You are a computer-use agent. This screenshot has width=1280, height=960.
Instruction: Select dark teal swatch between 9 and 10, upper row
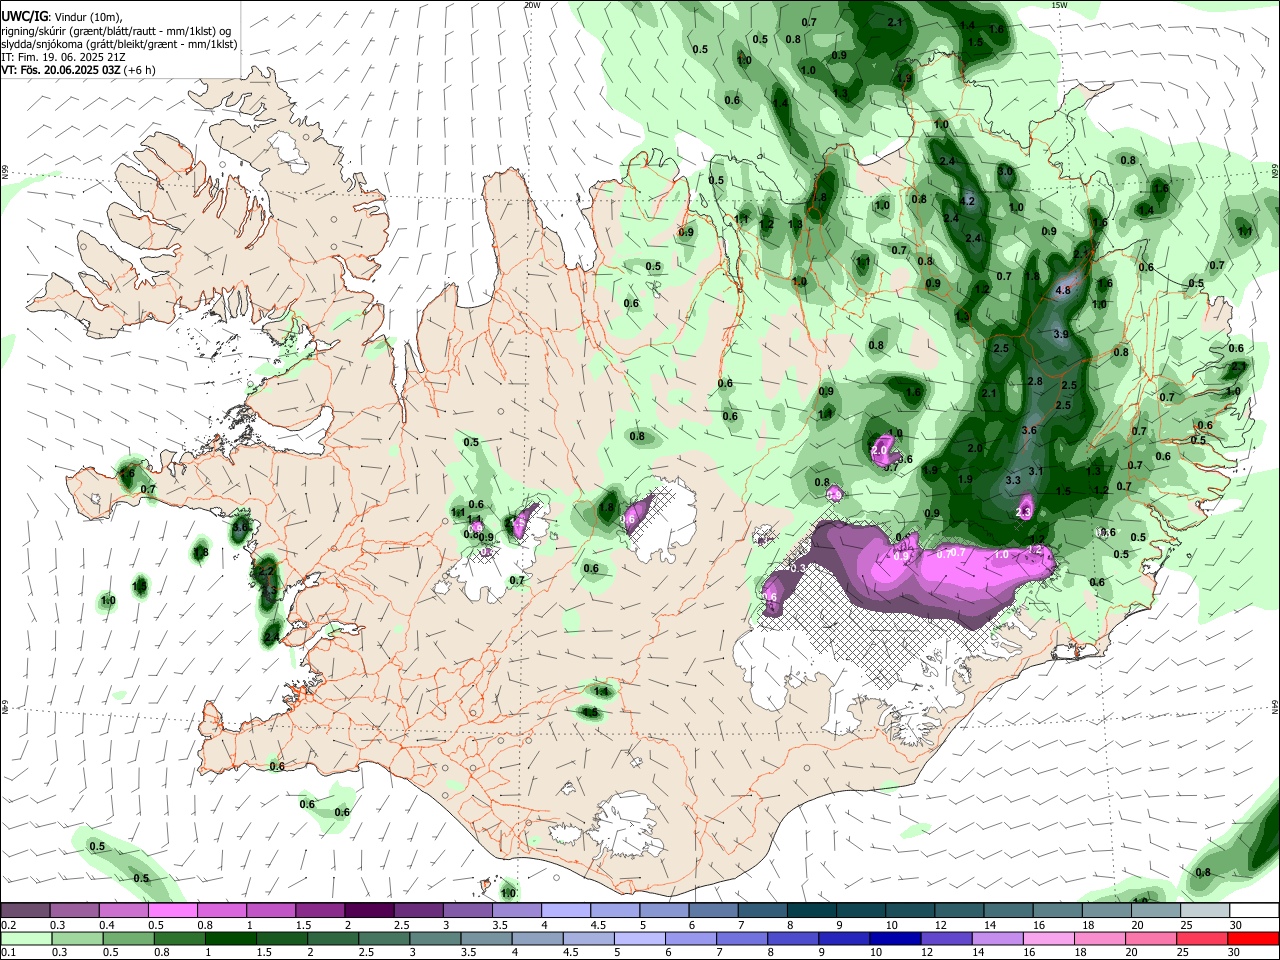pyautogui.click(x=861, y=911)
